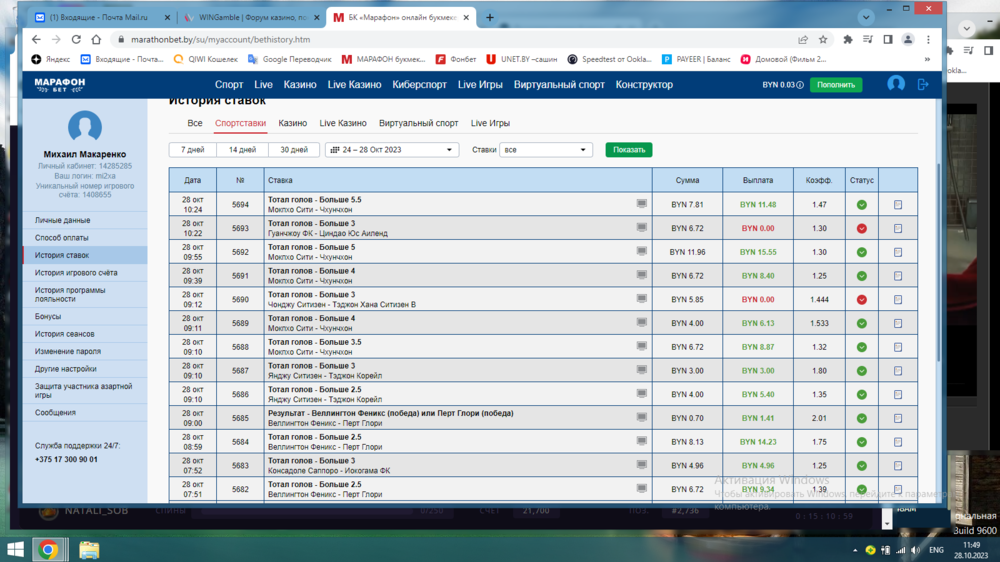Open the user profile icon in header

[x=896, y=85]
